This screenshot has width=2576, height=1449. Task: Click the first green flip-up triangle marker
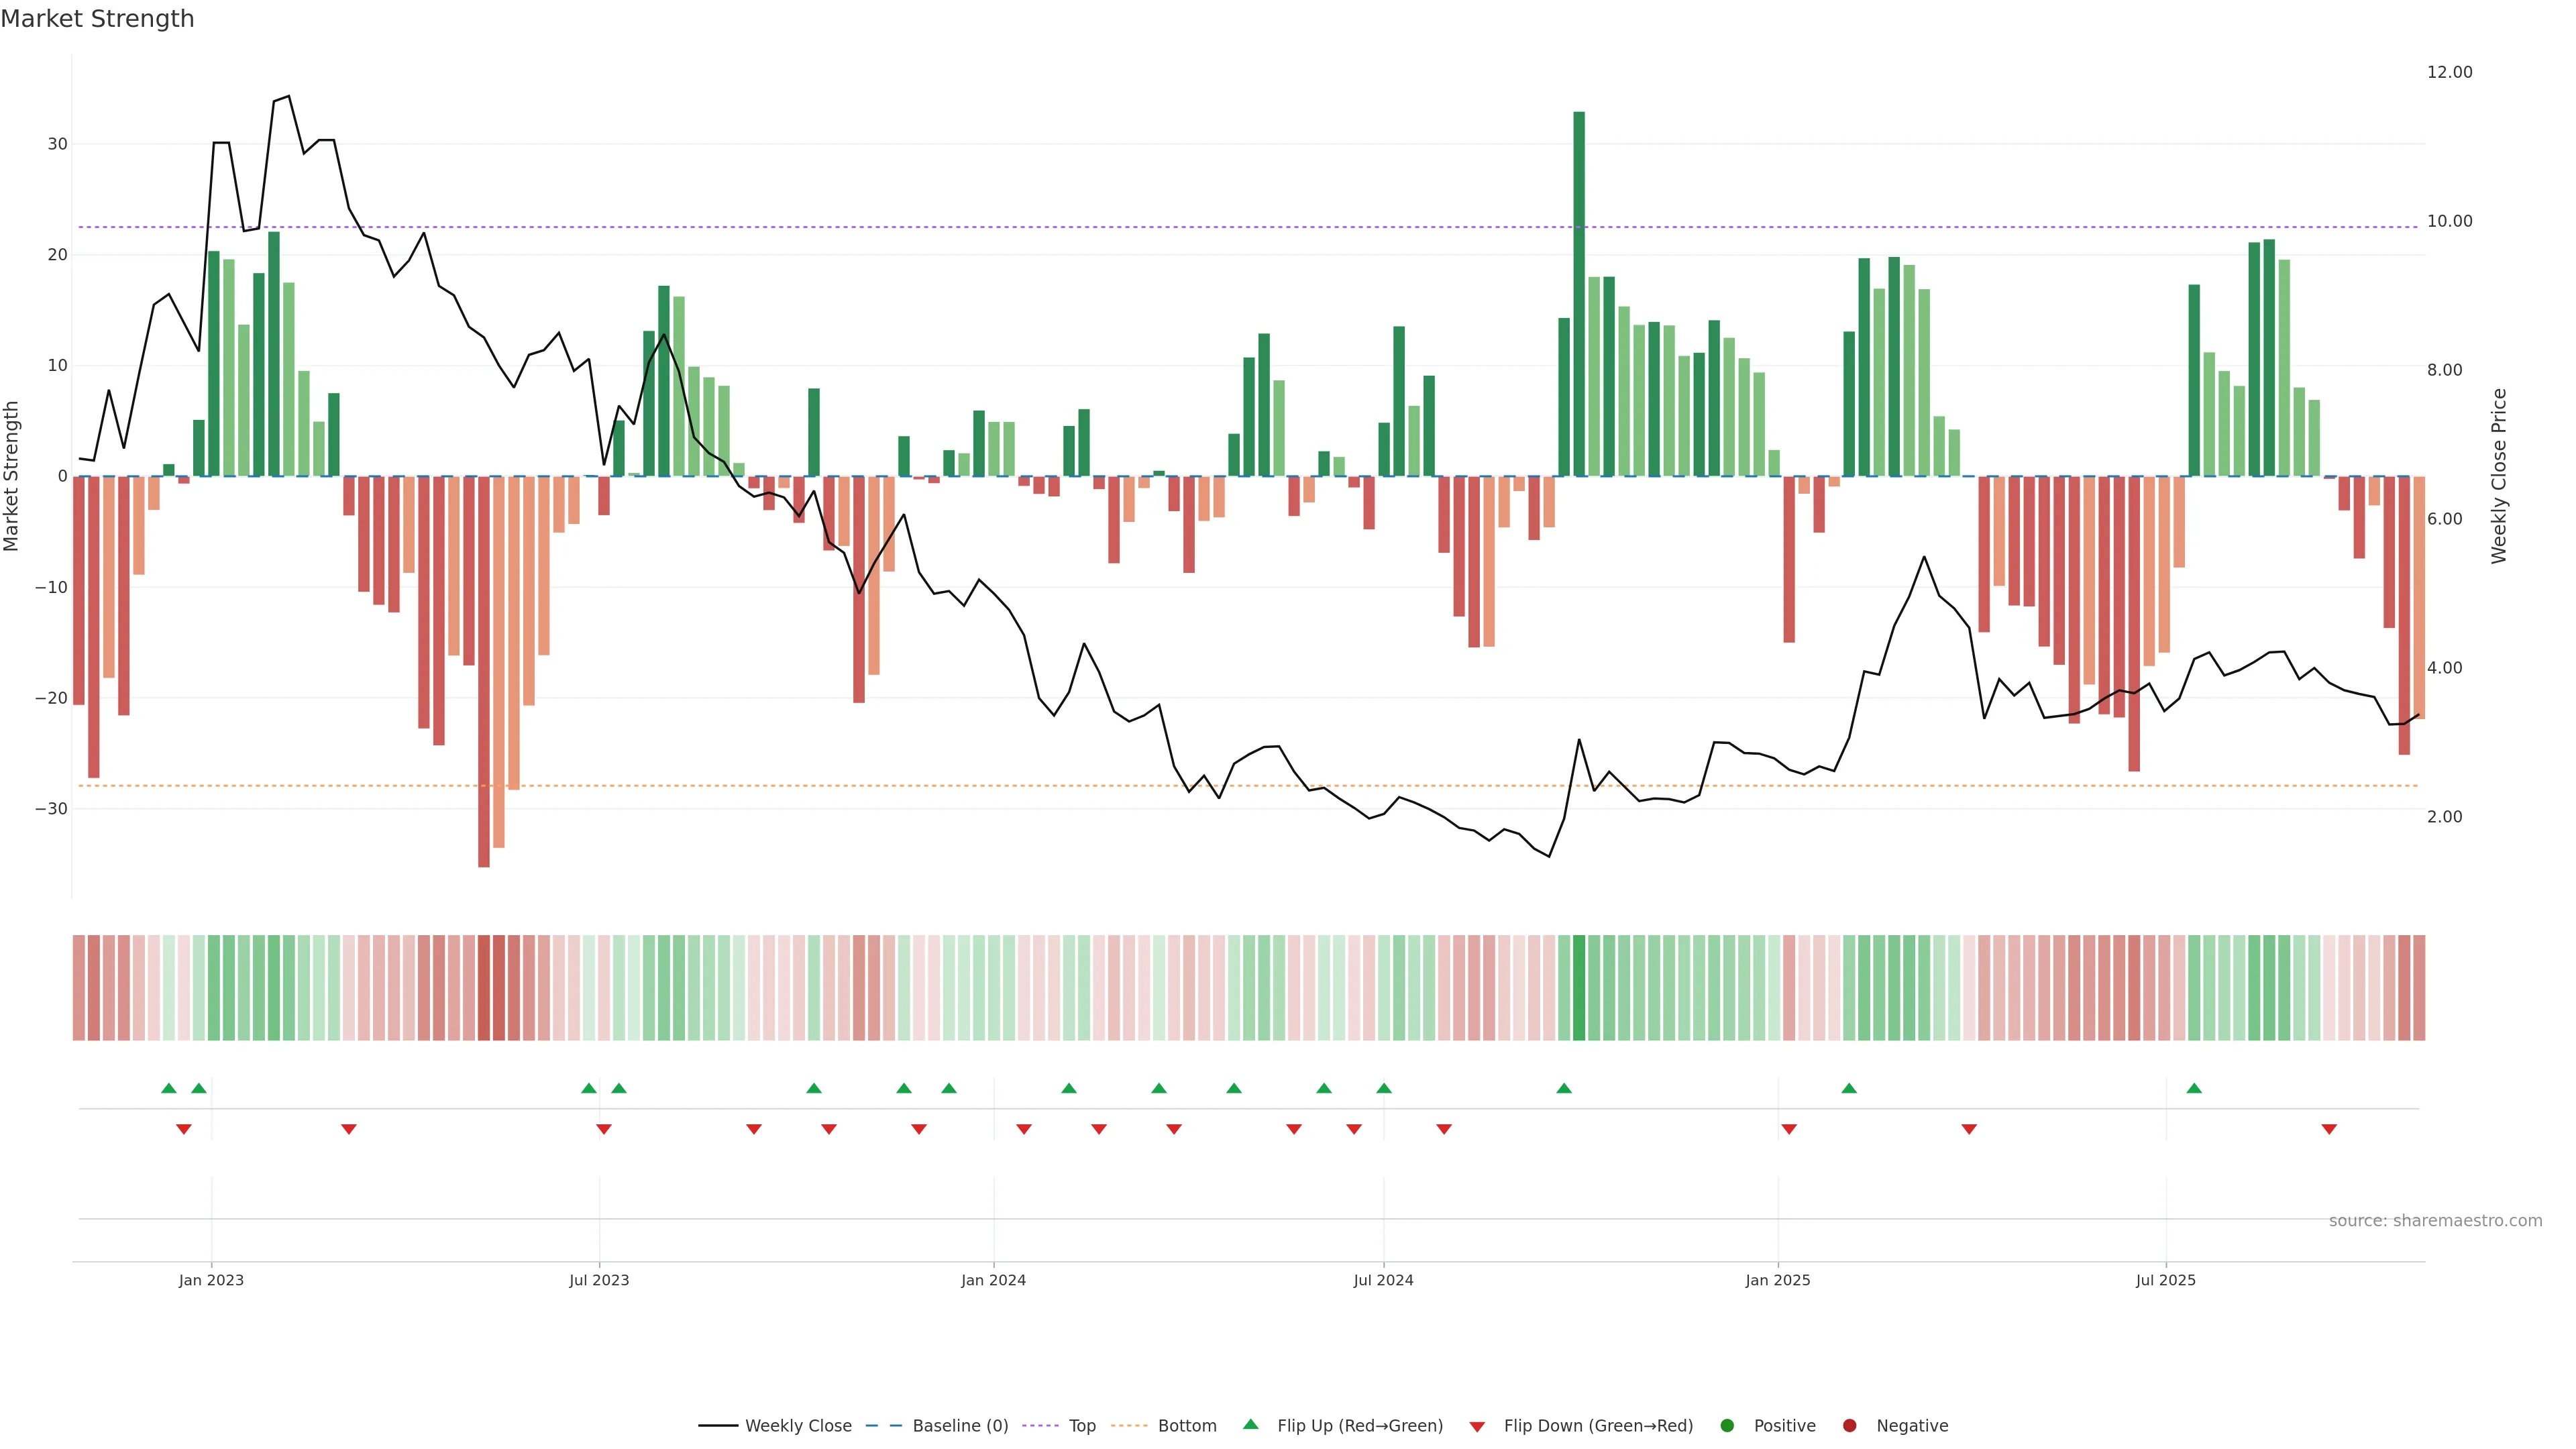[169, 1088]
